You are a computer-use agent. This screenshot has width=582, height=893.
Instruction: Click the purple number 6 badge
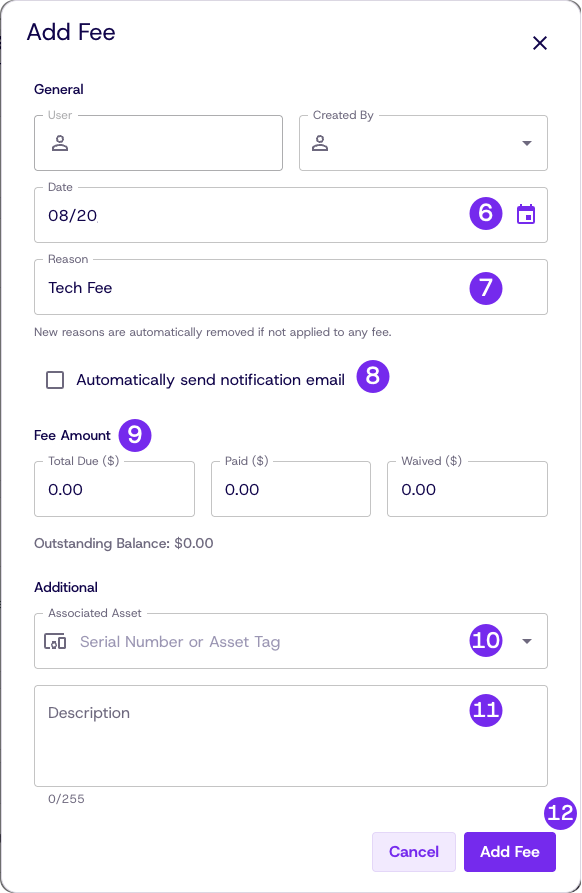486,214
